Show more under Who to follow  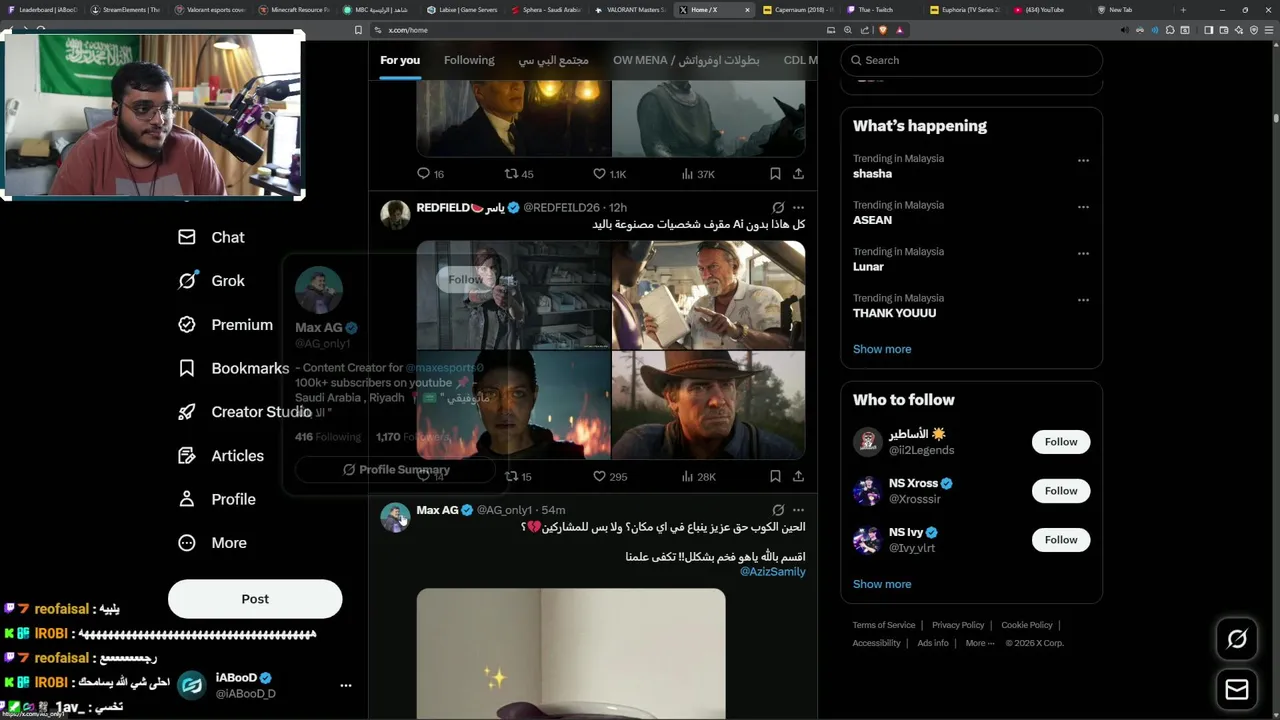click(x=882, y=584)
